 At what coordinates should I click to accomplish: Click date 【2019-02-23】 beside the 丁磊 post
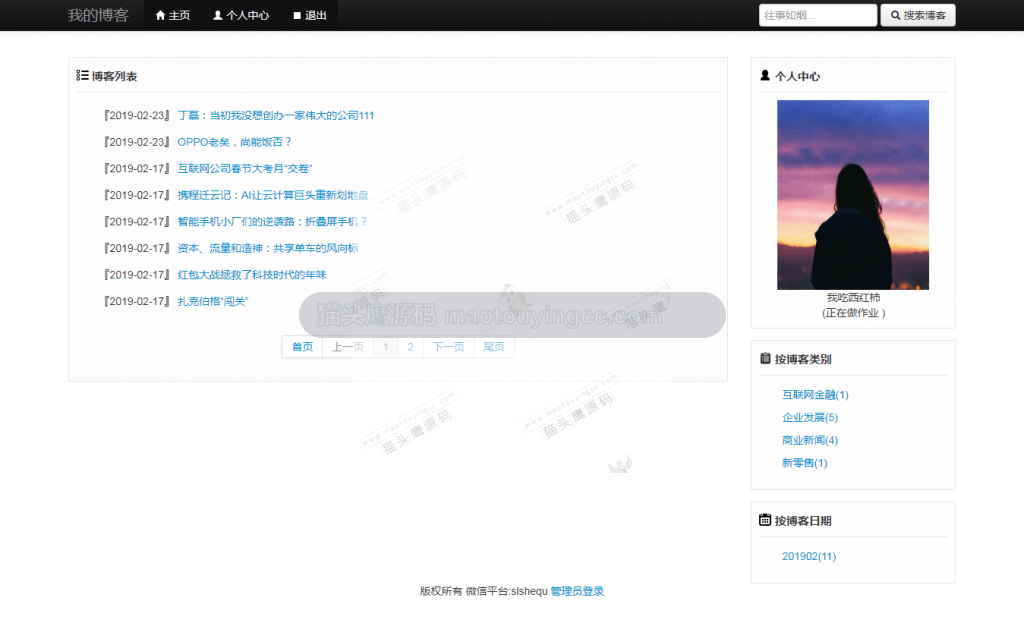click(137, 116)
